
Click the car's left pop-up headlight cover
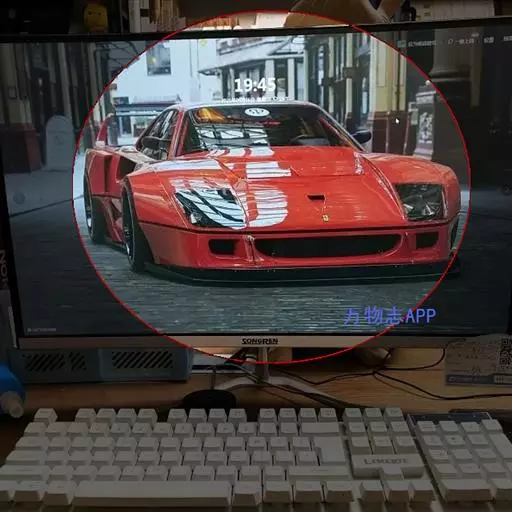tap(211, 207)
